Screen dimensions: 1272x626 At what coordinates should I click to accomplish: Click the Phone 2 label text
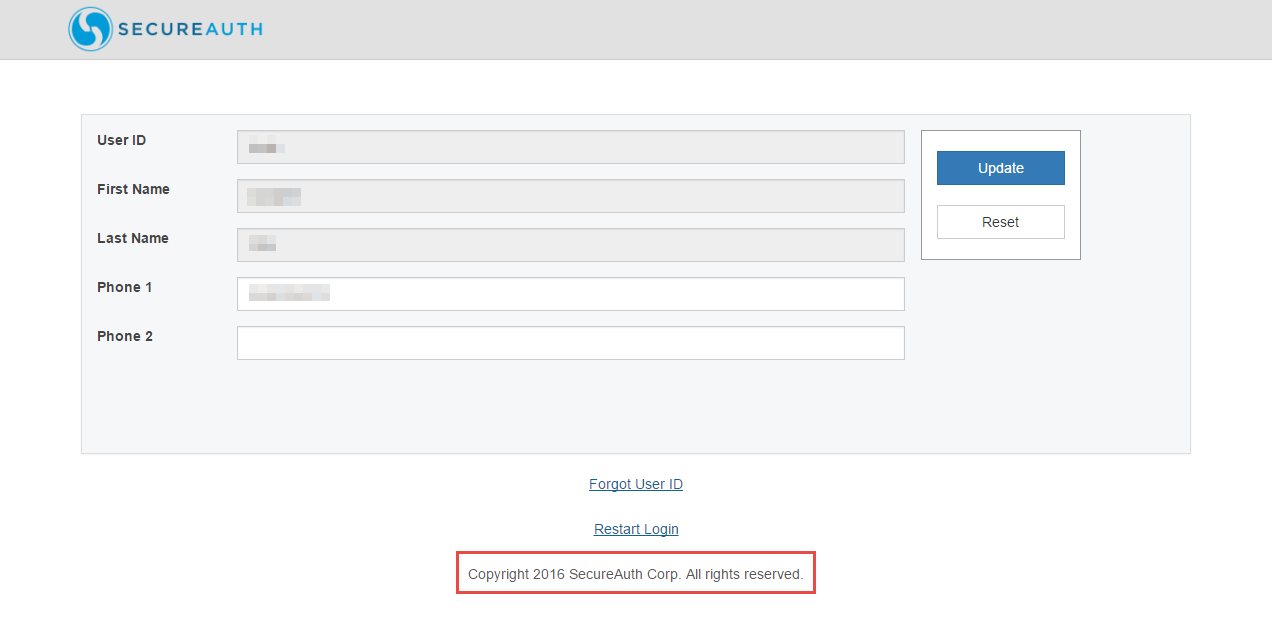click(x=124, y=336)
